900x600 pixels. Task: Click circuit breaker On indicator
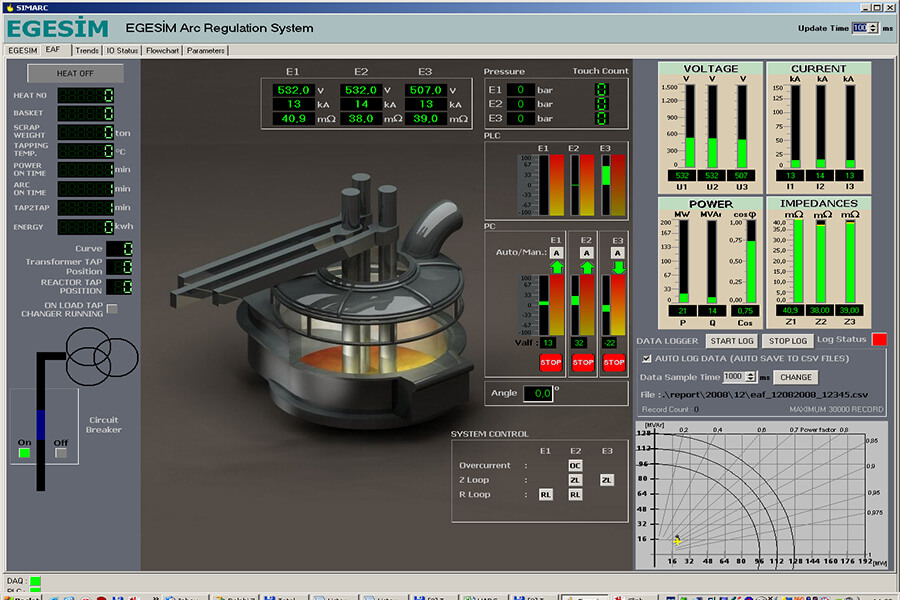(x=24, y=453)
